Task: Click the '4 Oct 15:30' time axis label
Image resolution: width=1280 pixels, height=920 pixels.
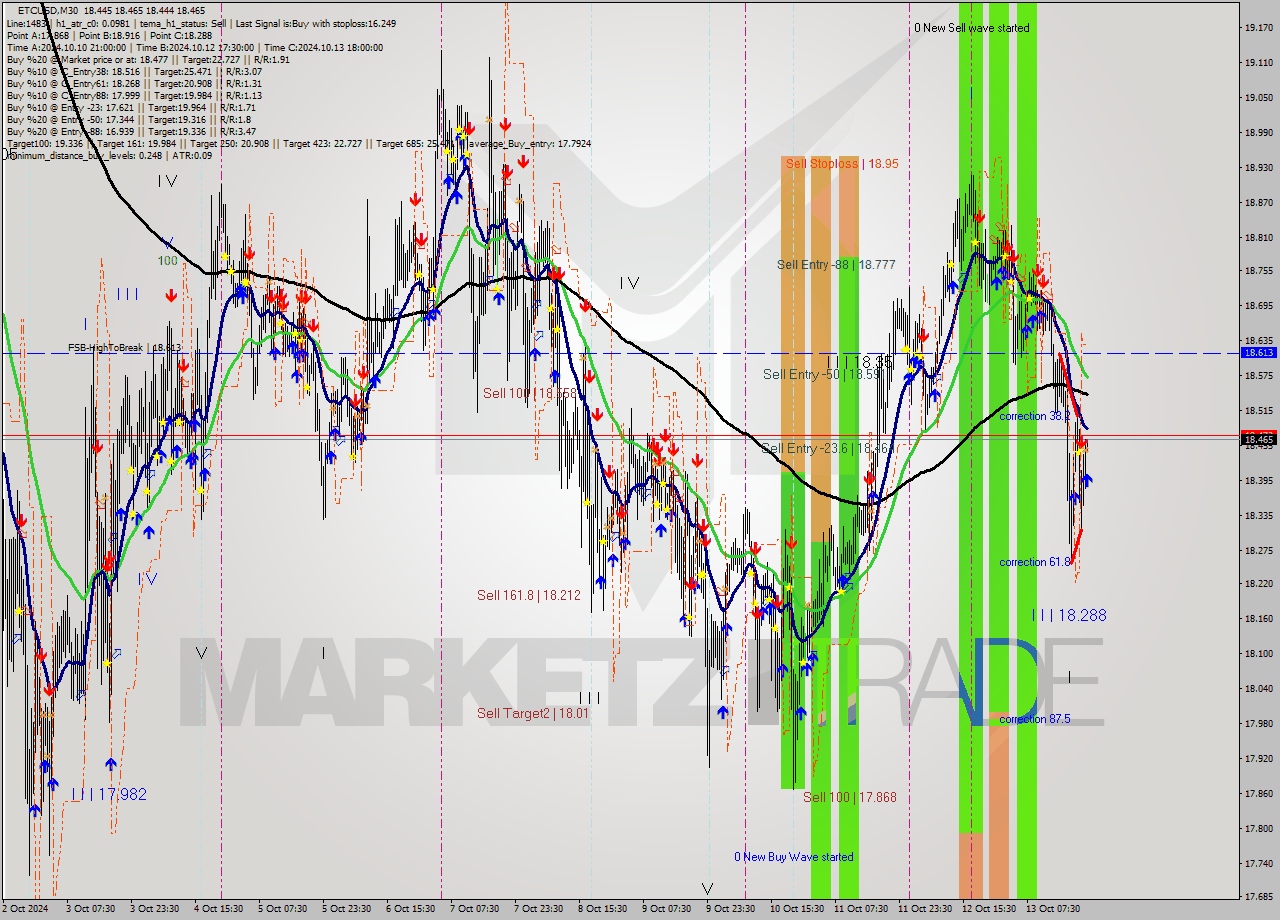Action: click(x=218, y=909)
